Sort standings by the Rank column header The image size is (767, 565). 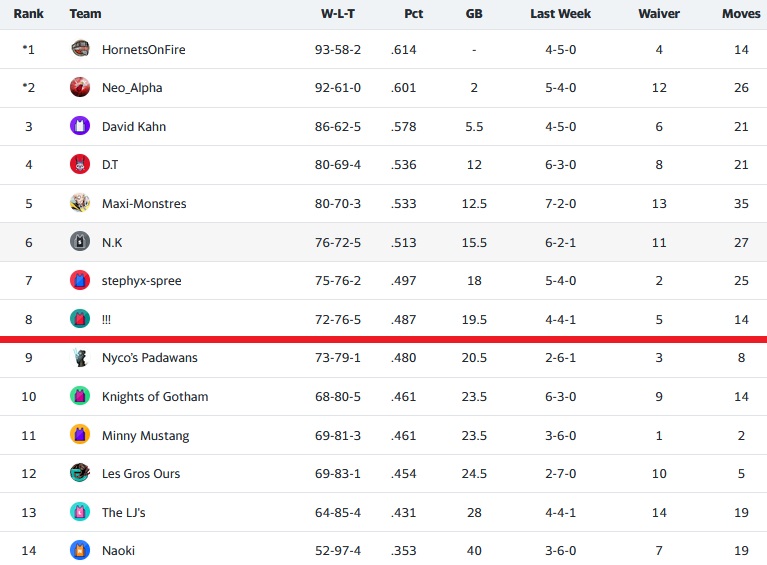click(28, 14)
